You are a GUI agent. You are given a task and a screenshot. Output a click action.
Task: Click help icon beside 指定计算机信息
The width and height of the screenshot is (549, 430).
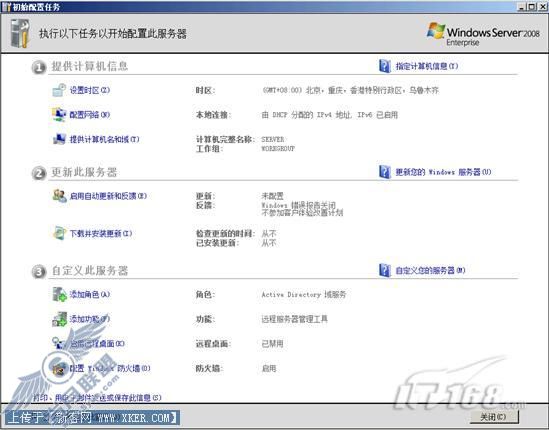(x=385, y=66)
